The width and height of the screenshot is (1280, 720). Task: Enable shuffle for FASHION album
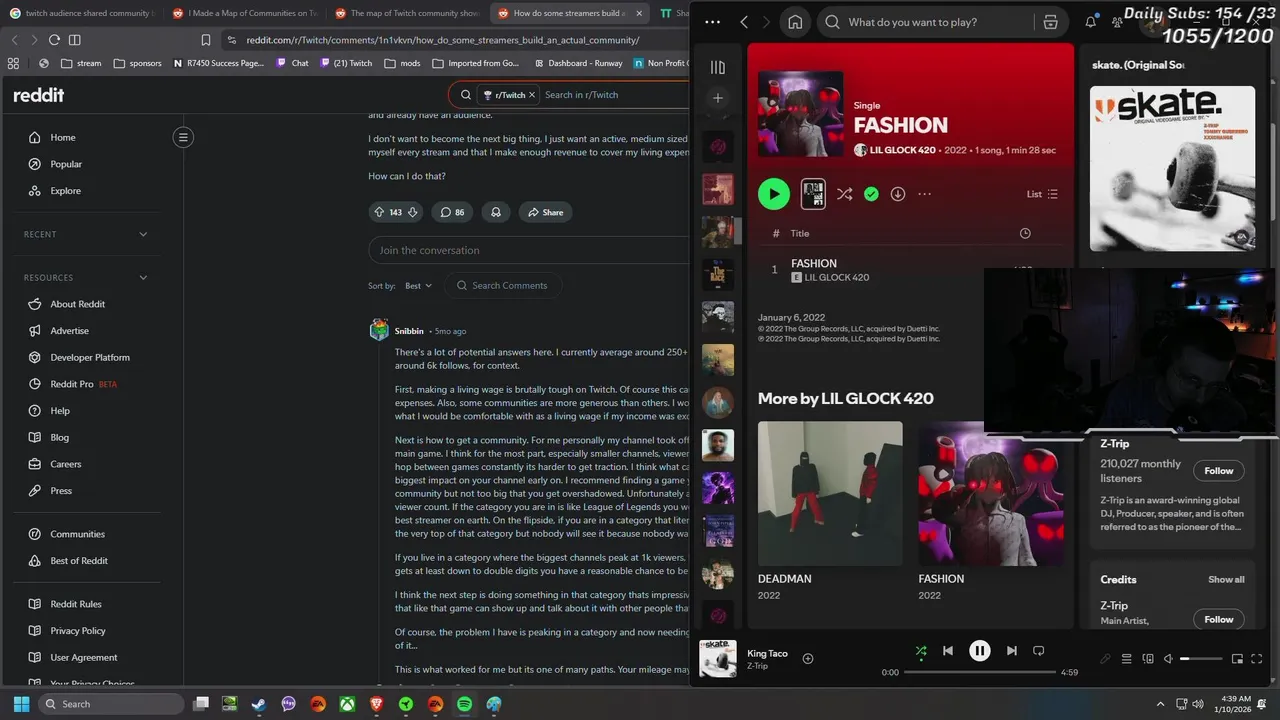tap(845, 194)
